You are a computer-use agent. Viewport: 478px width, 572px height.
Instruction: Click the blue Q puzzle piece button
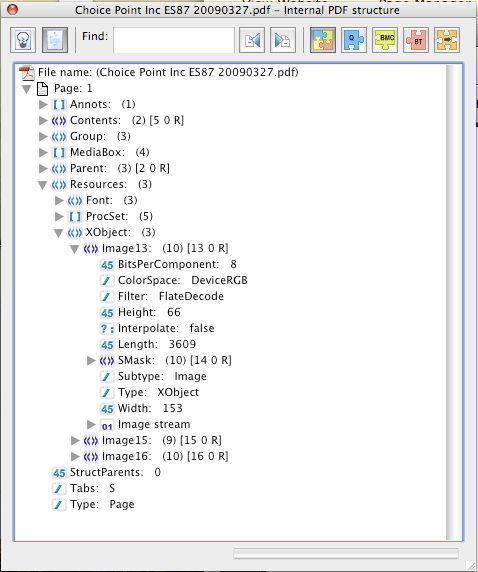pyautogui.click(x=354, y=39)
